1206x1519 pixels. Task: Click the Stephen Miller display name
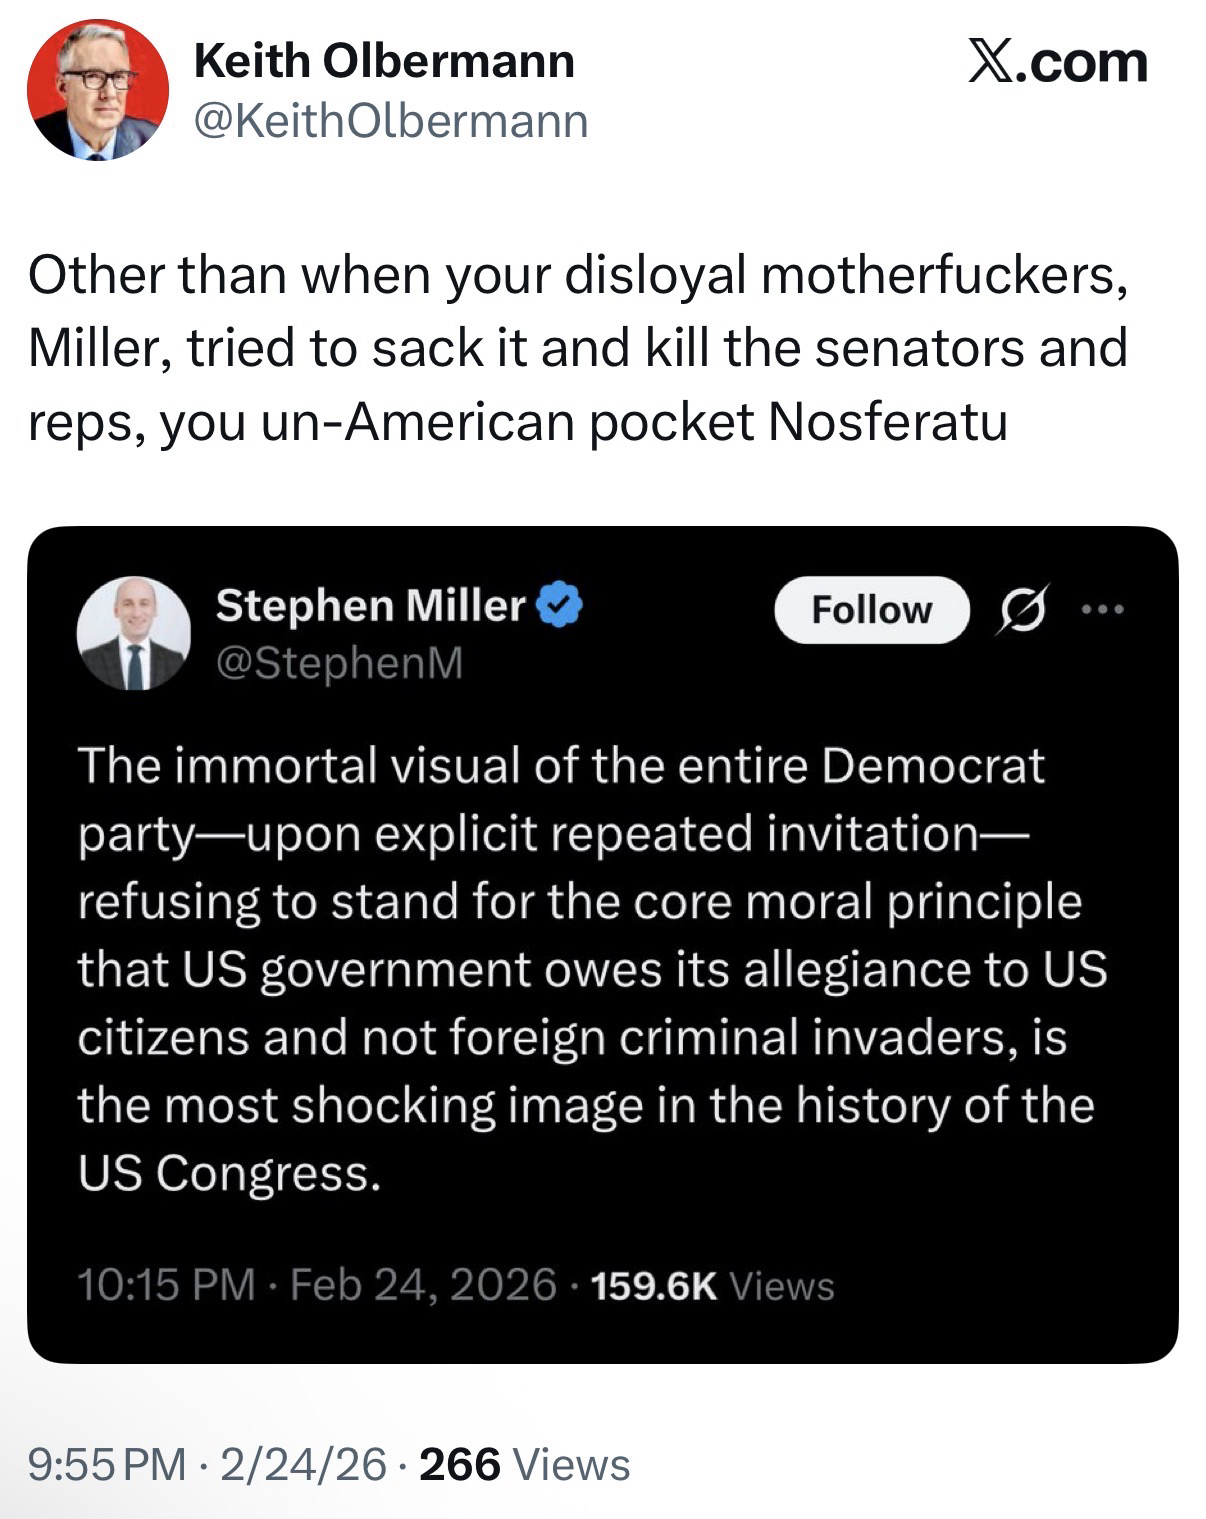tap(370, 605)
